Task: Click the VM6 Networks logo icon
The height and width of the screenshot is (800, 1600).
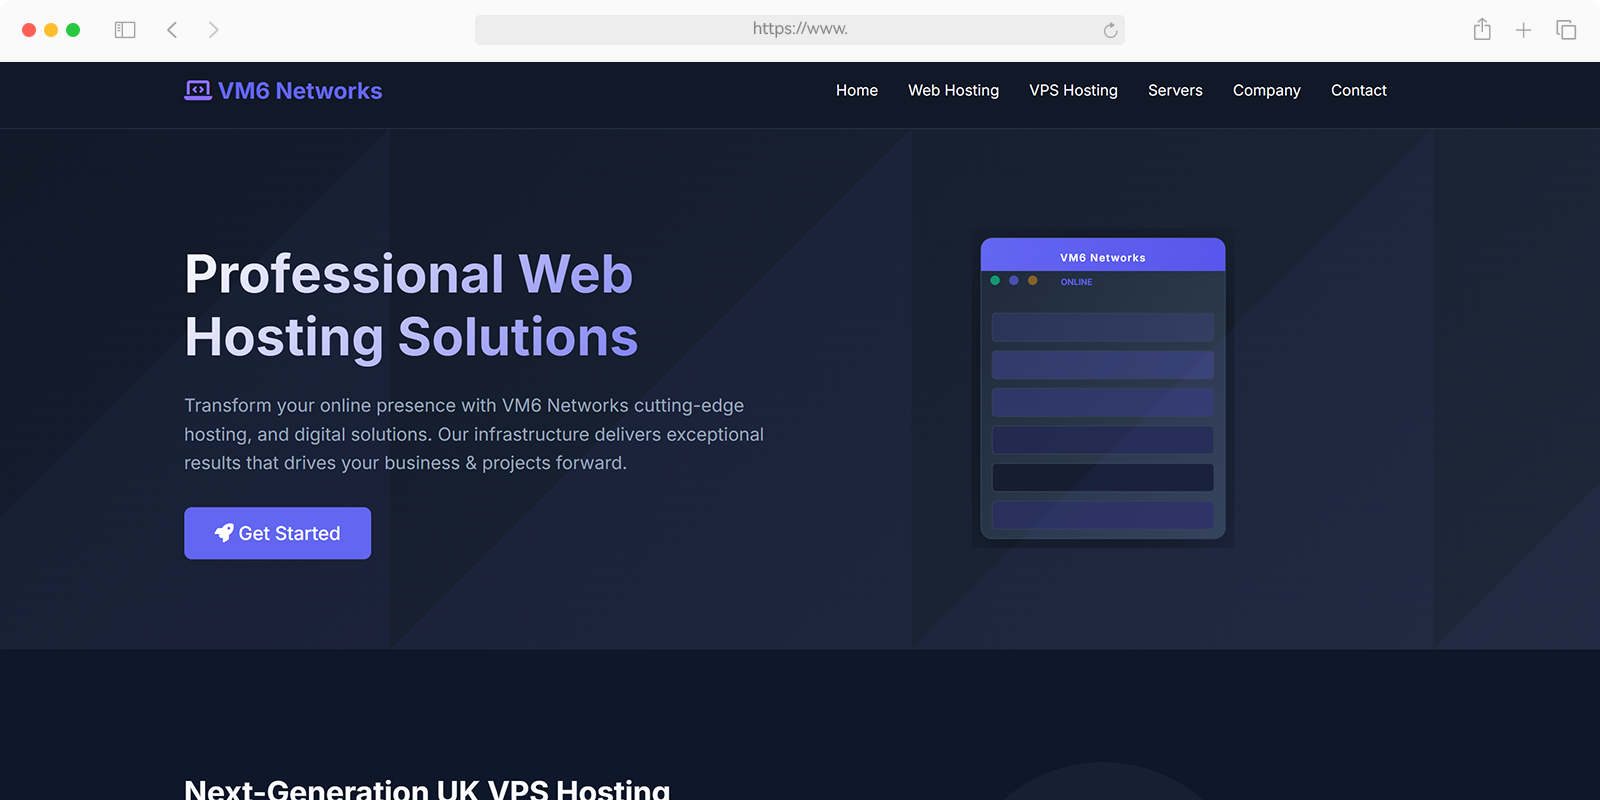Action: point(197,91)
